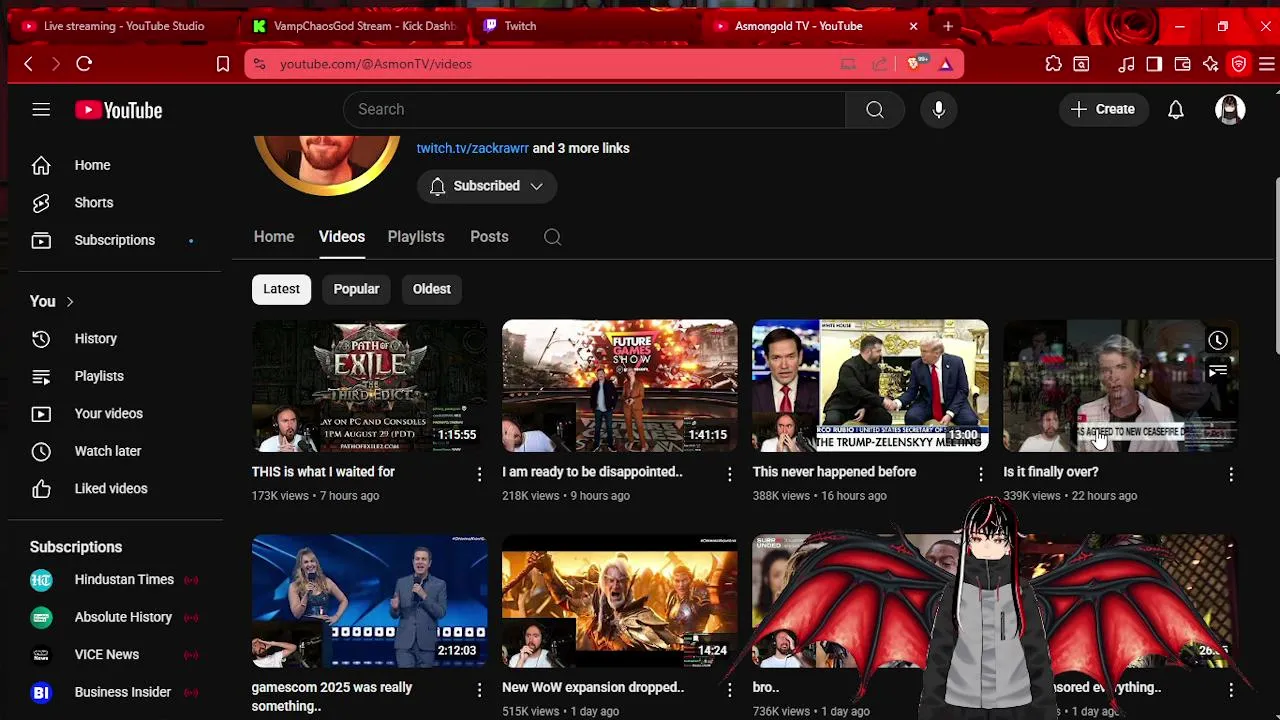
Task: Add Is it finally over? to Watch later
Action: tap(1217, 341)
